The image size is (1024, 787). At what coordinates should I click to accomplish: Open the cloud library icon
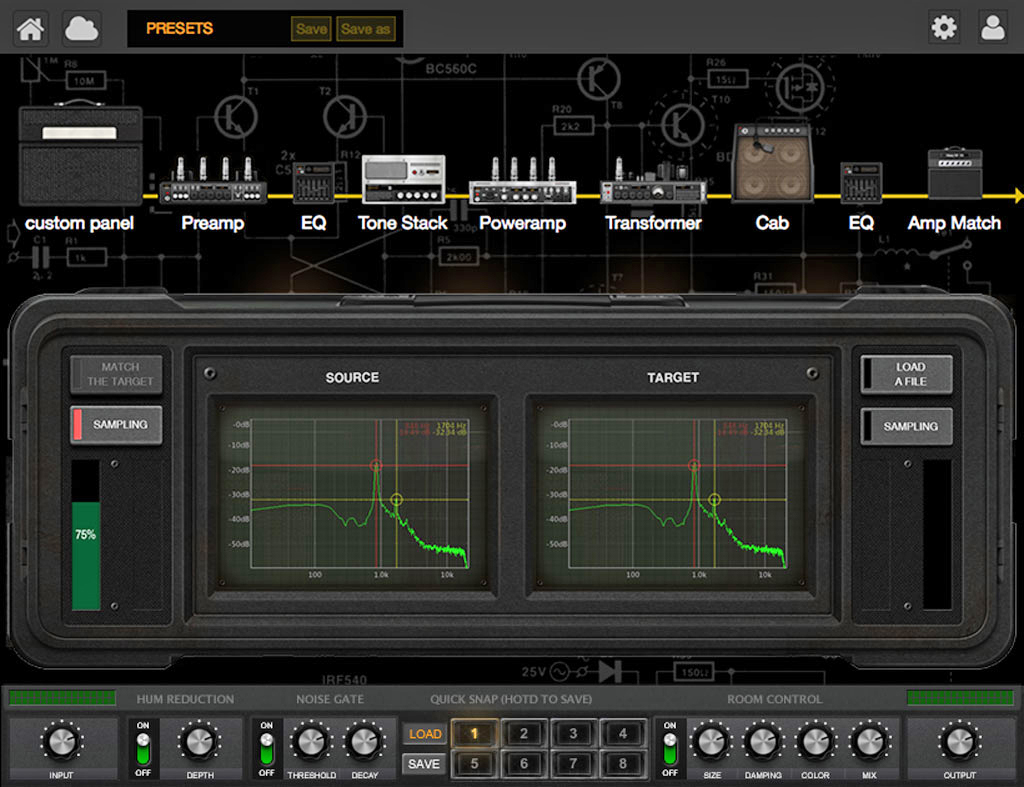[82, 28]
